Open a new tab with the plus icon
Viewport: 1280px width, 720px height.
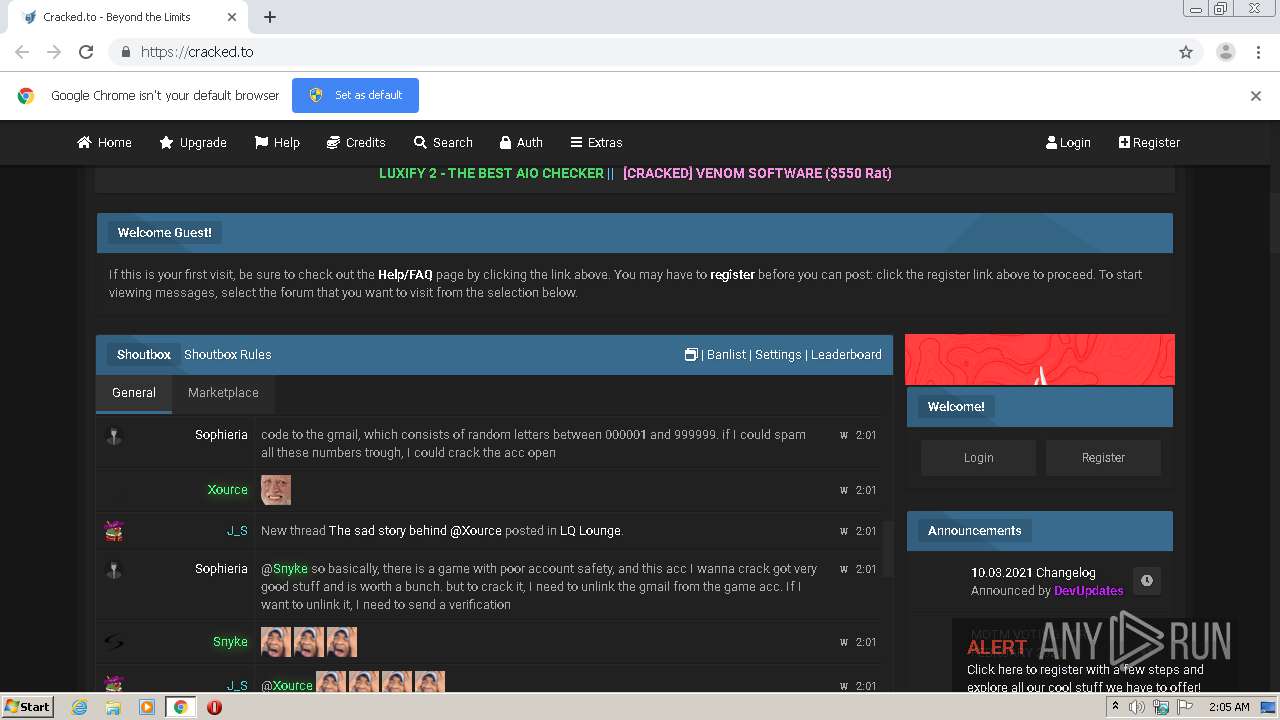point(270,17)
